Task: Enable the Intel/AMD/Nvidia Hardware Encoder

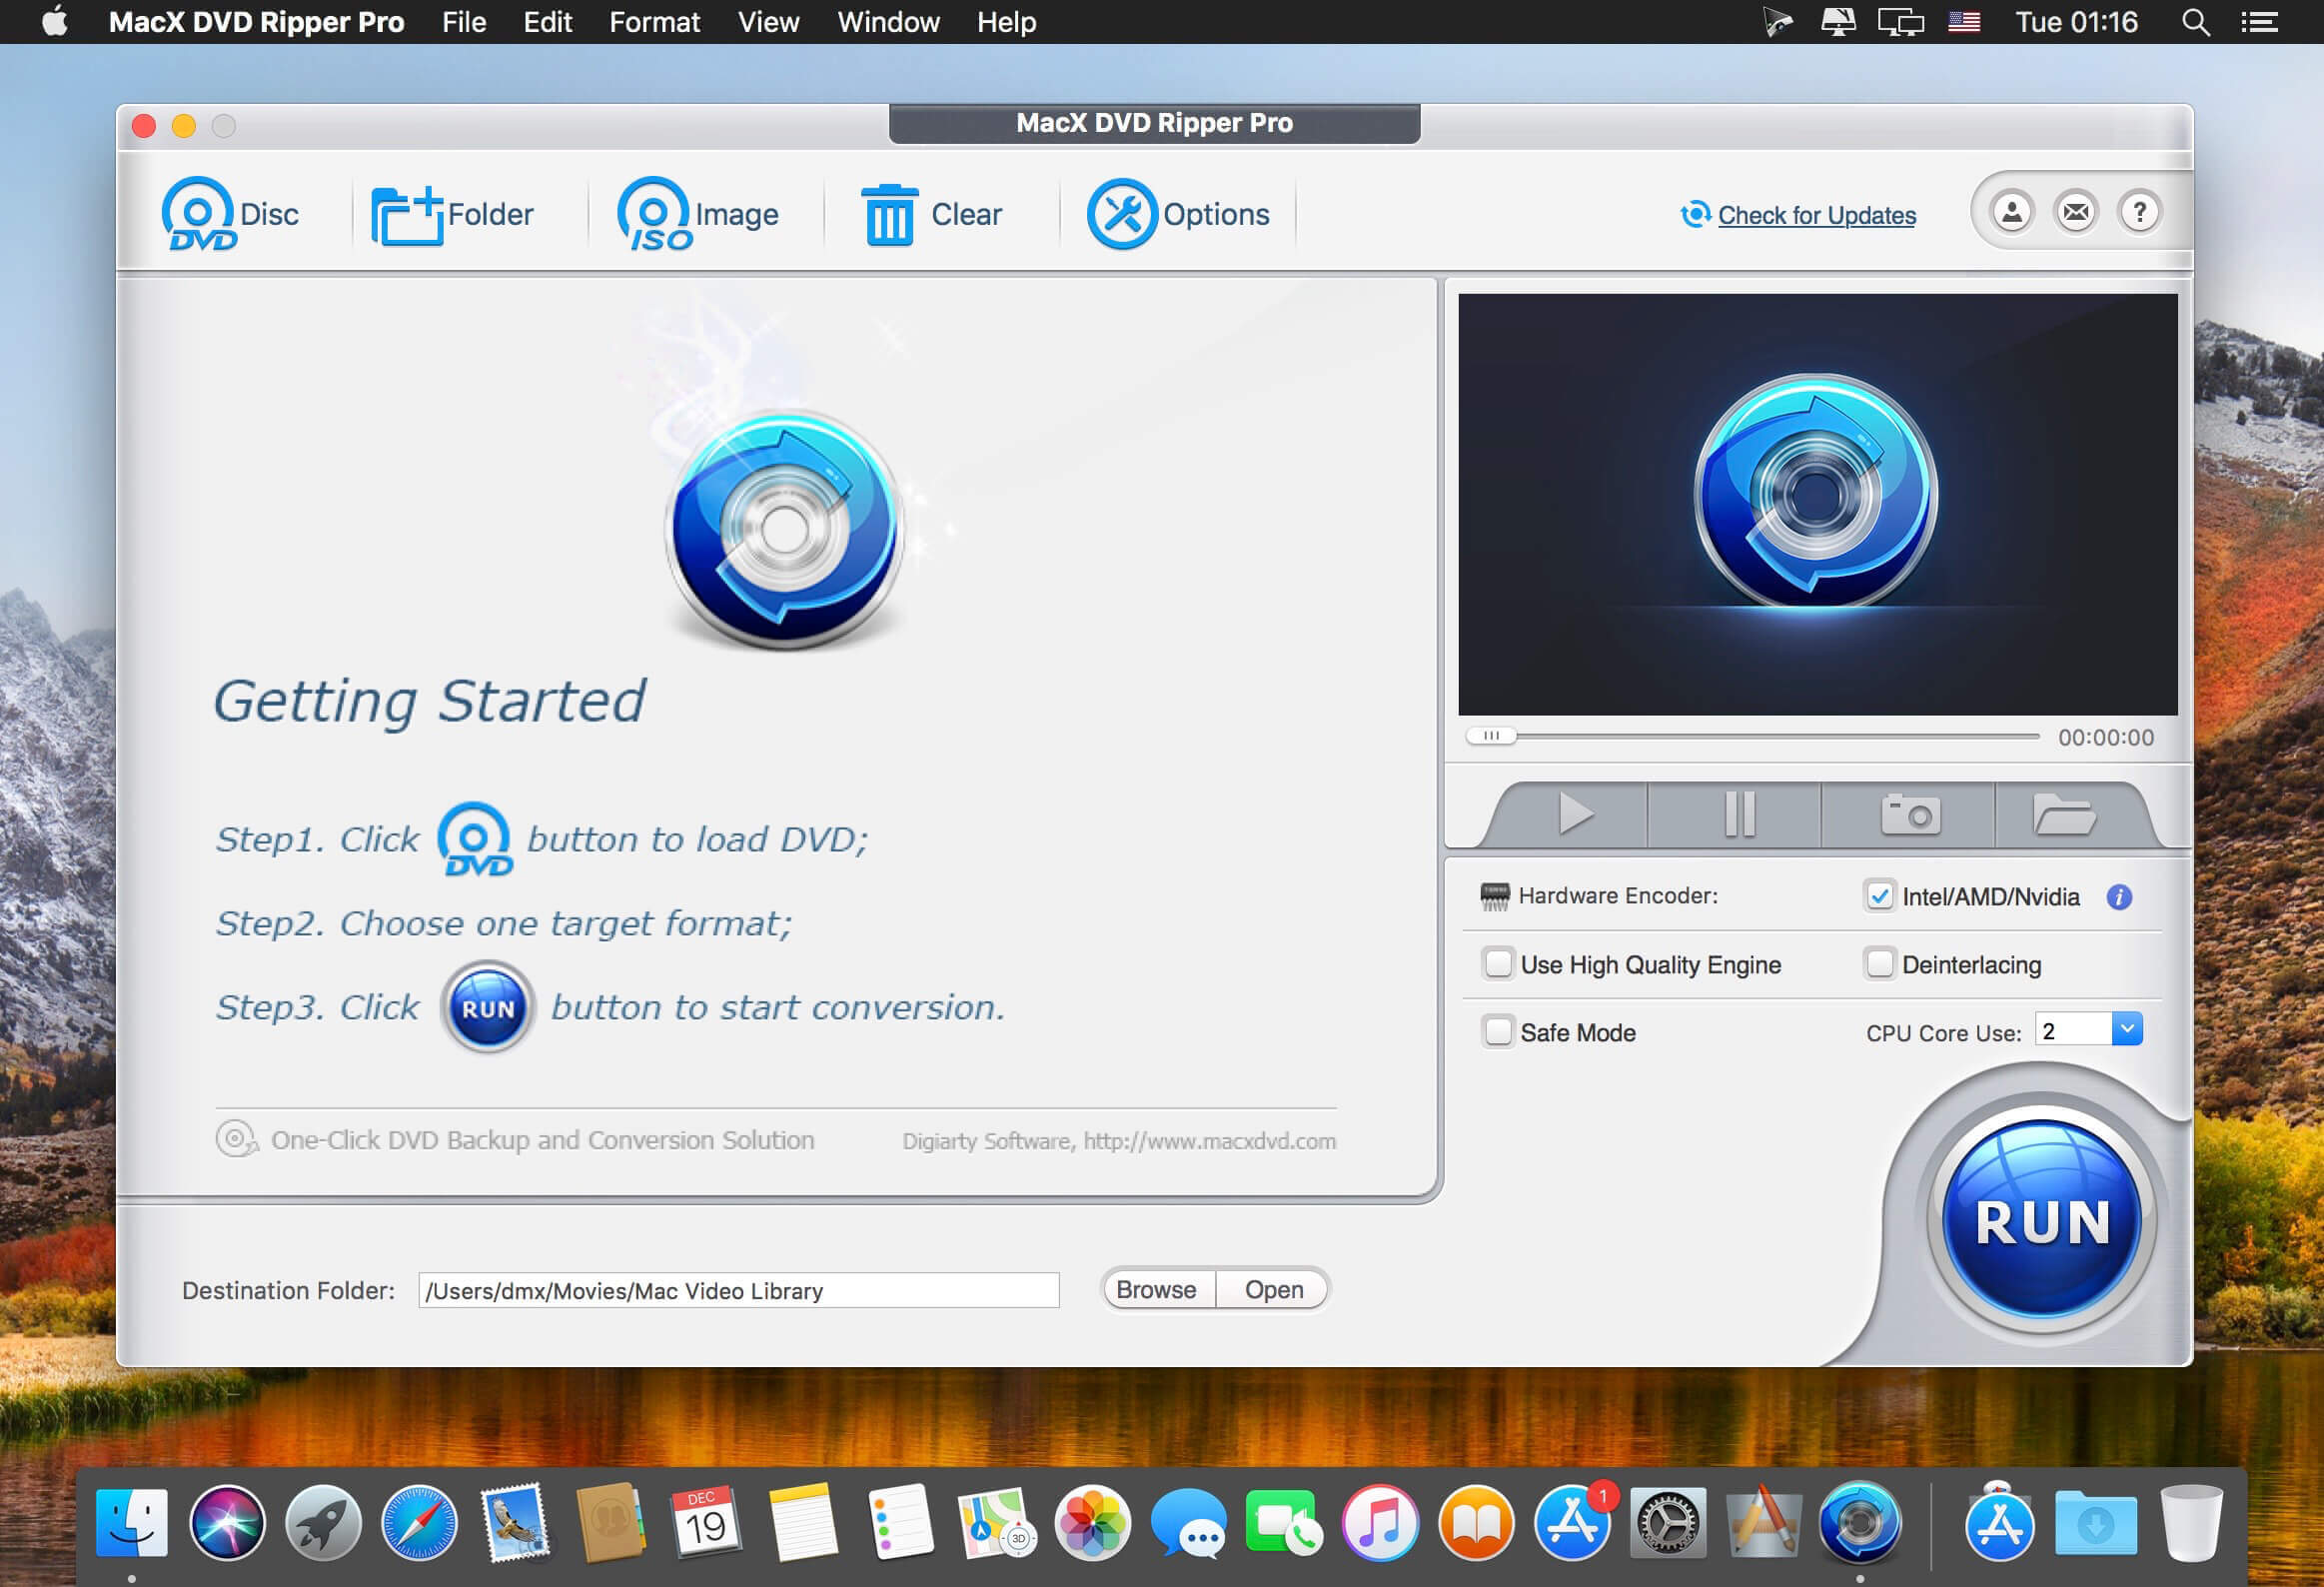Action: click(x=1877, y=896)
